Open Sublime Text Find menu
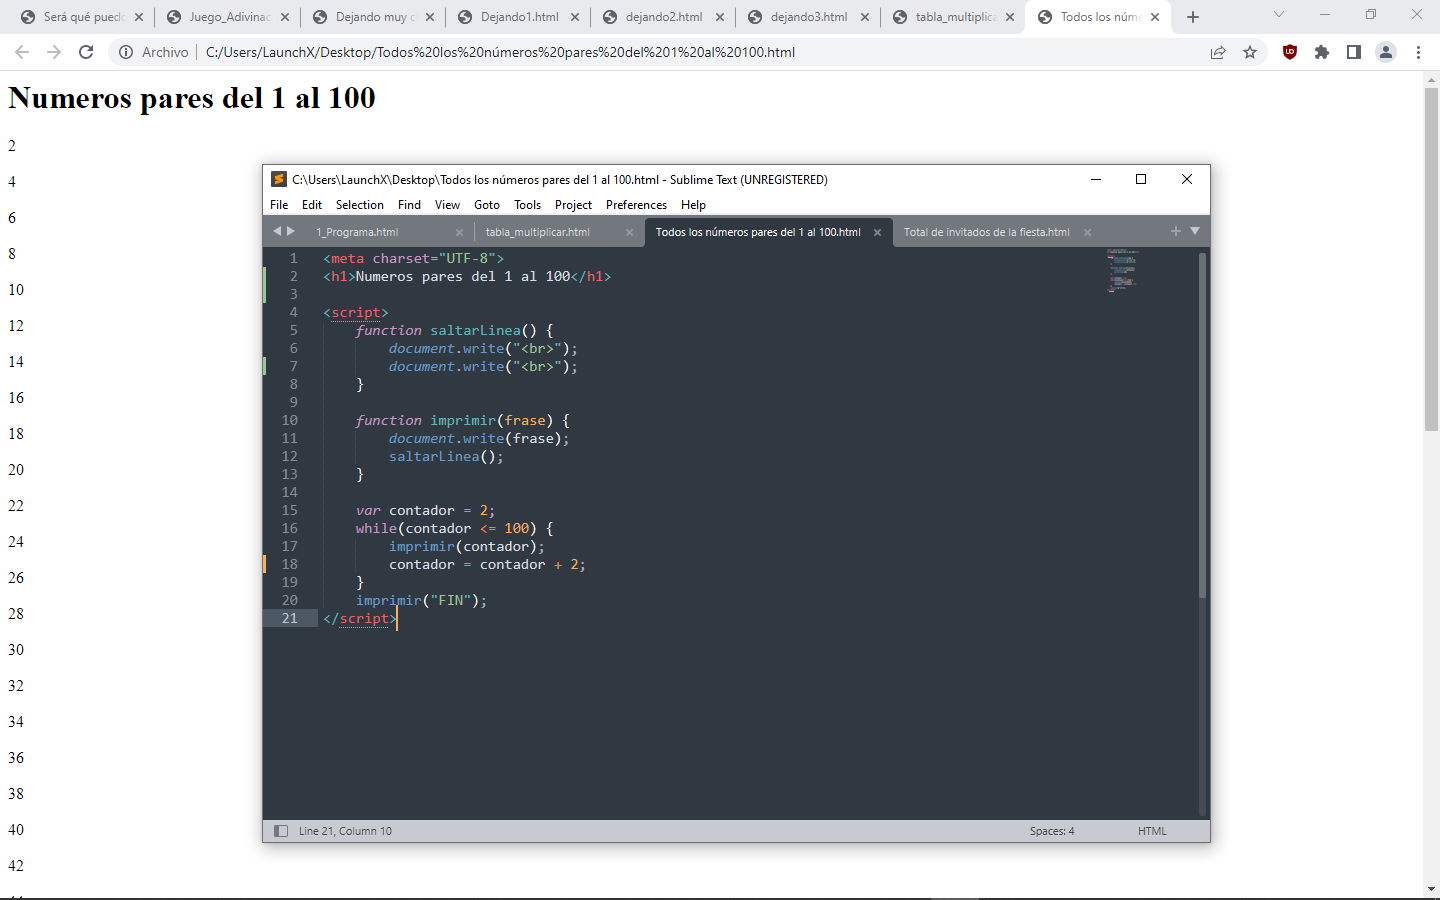Image resolution: width=1440 pixels, height=900 pixels. click(x=409, y=205)
